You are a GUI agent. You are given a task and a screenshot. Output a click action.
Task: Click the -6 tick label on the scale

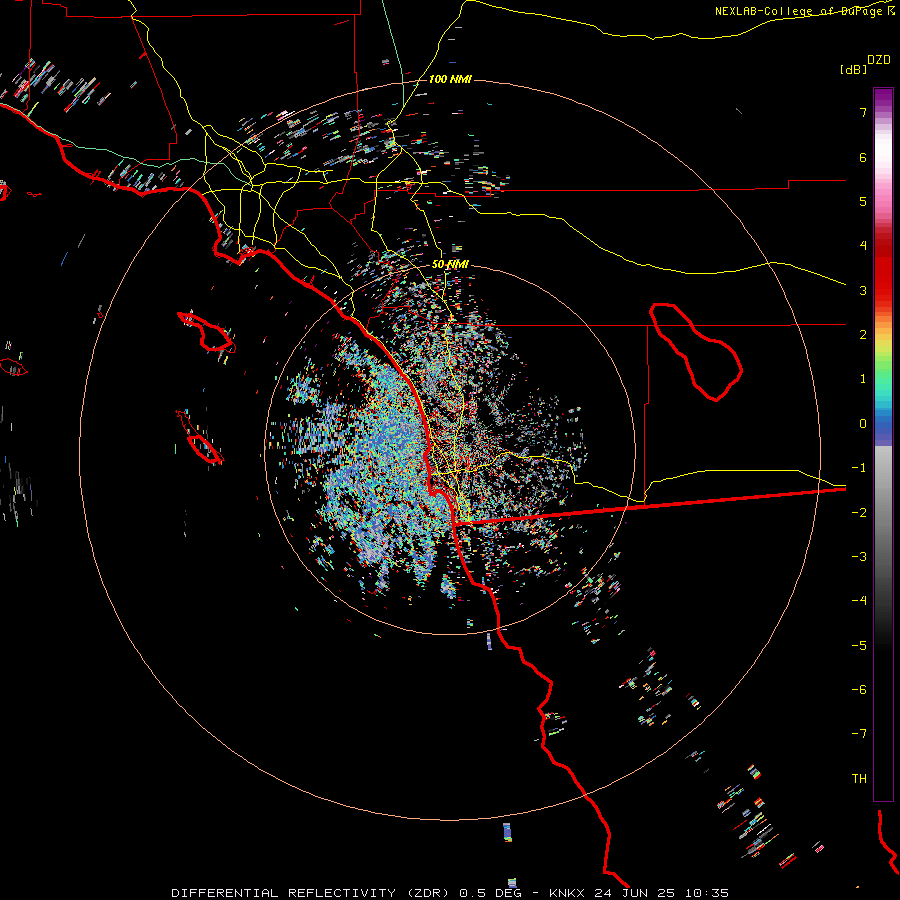click(x=859, y=690)
